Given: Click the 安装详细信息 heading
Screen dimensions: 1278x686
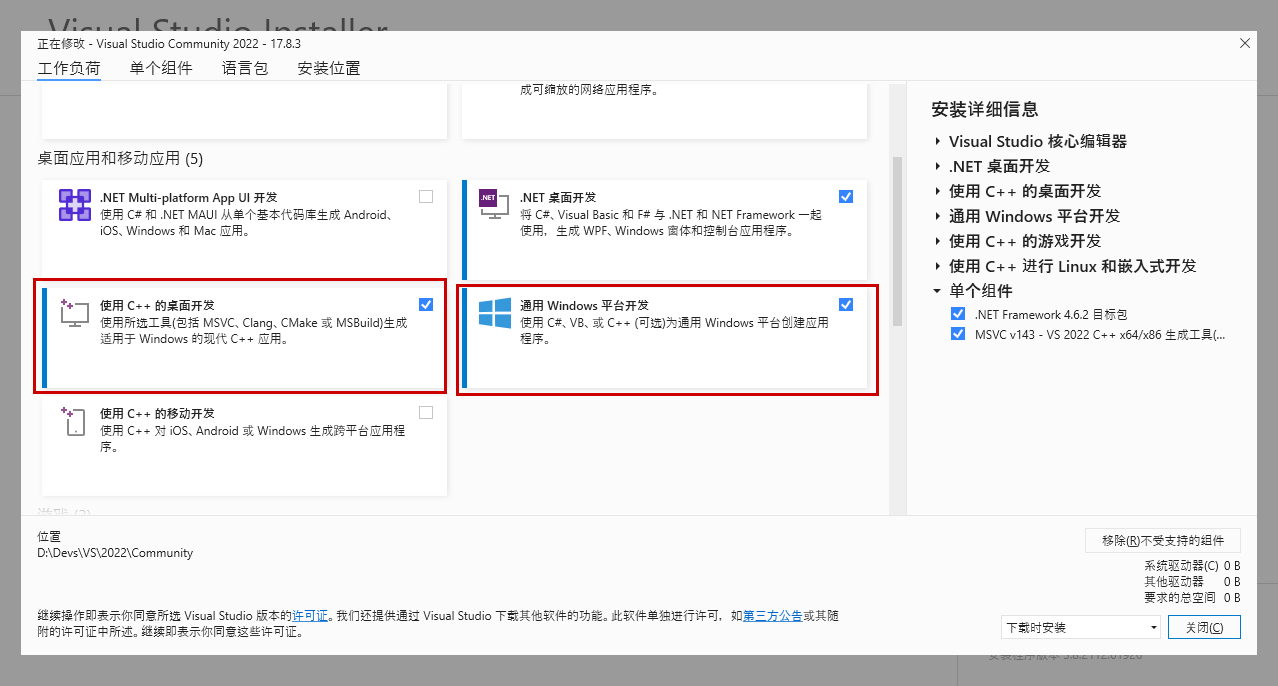Looking at the screenshot, I should pyautogui.click(x=985, y=110).
